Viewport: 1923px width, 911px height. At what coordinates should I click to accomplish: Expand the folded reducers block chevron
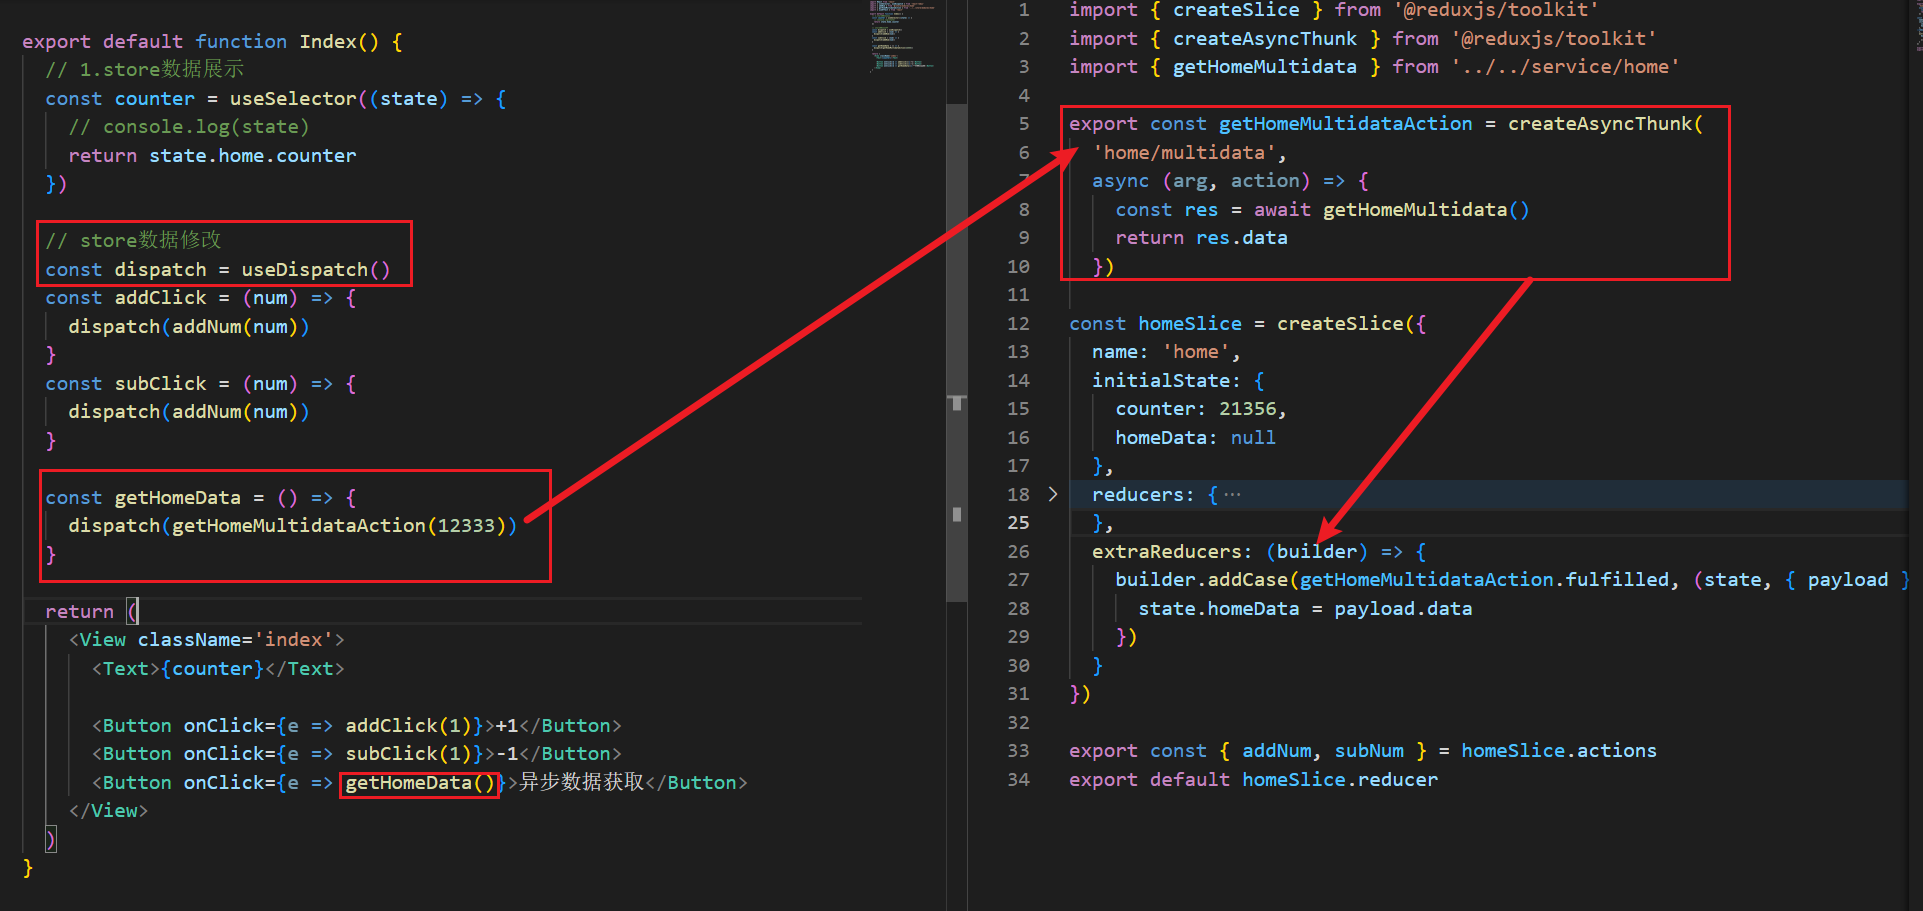click(x=1052, y=494)
